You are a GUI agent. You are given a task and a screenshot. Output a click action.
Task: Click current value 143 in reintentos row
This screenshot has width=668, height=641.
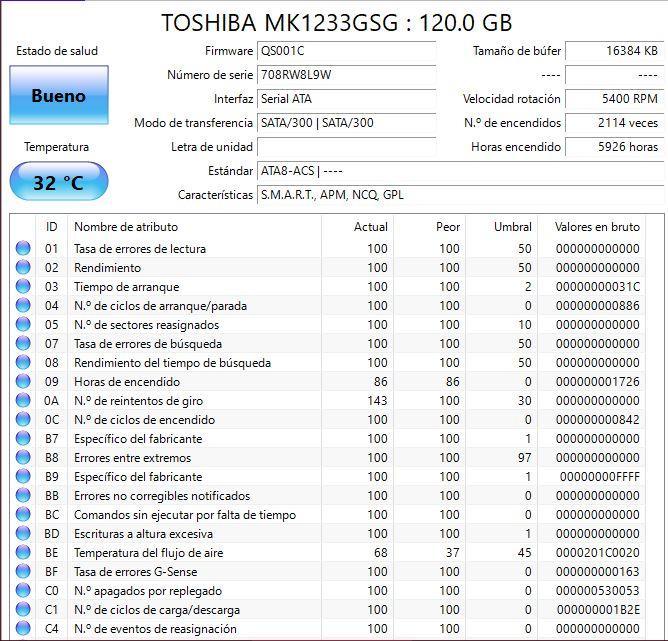(377, 401)
